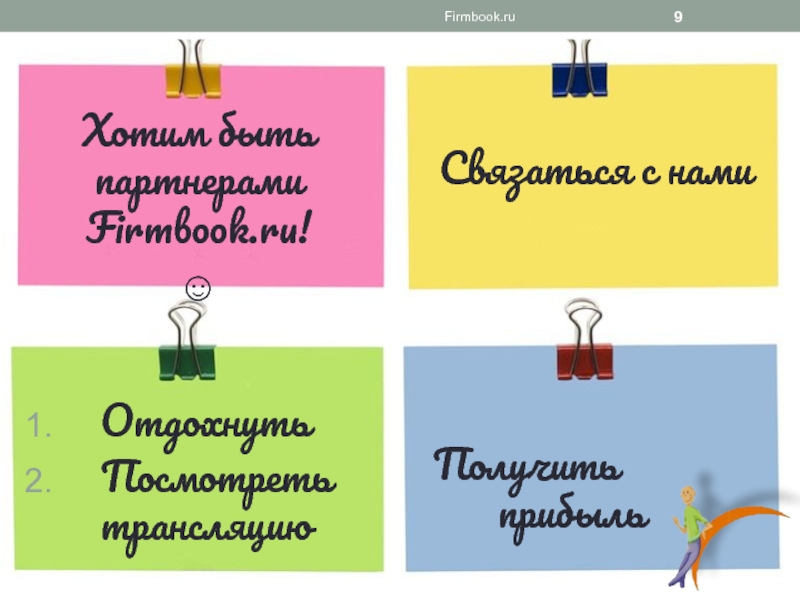Click the text "Связаться с нами"
The width and height of the screenshot is (800, 600).
(x=598, y=172)
